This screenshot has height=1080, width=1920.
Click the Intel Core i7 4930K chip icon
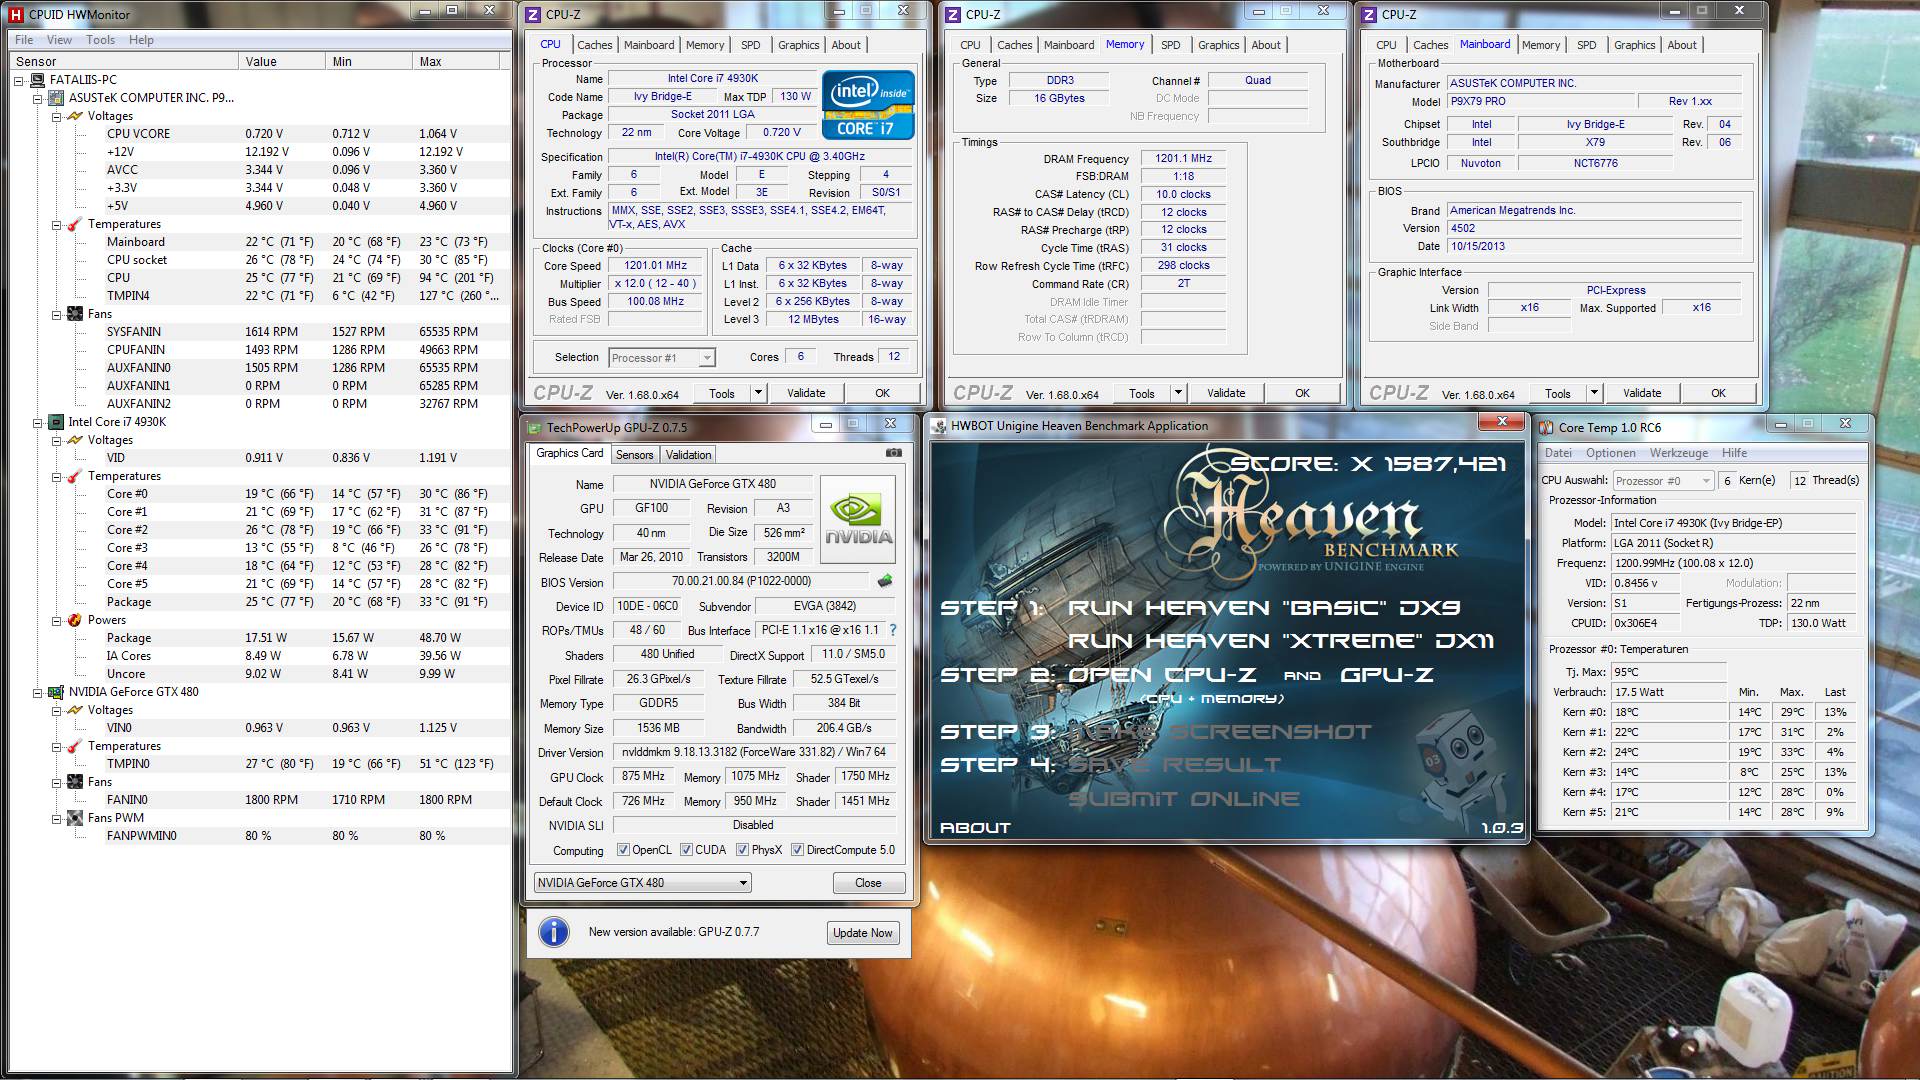click(x=57, y=422)
